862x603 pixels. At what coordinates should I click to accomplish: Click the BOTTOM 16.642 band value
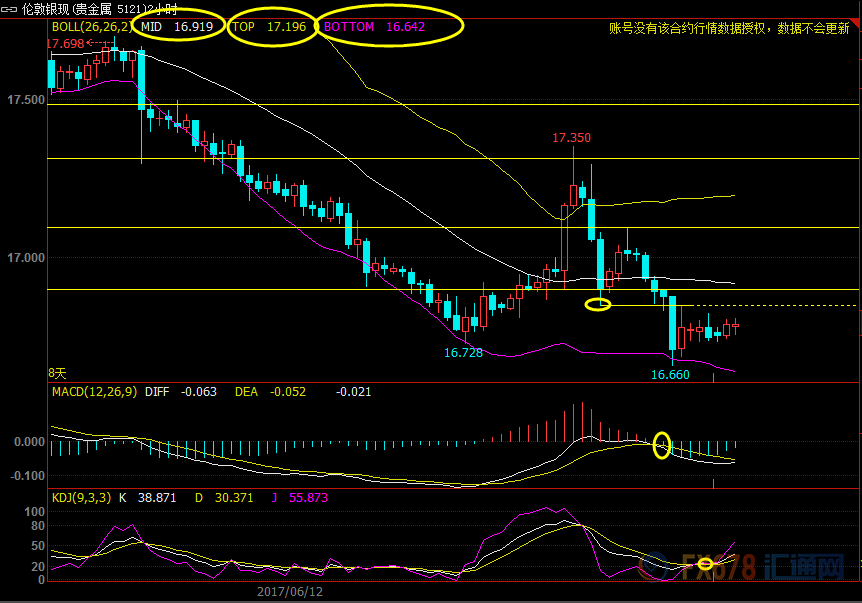point(374,27)
